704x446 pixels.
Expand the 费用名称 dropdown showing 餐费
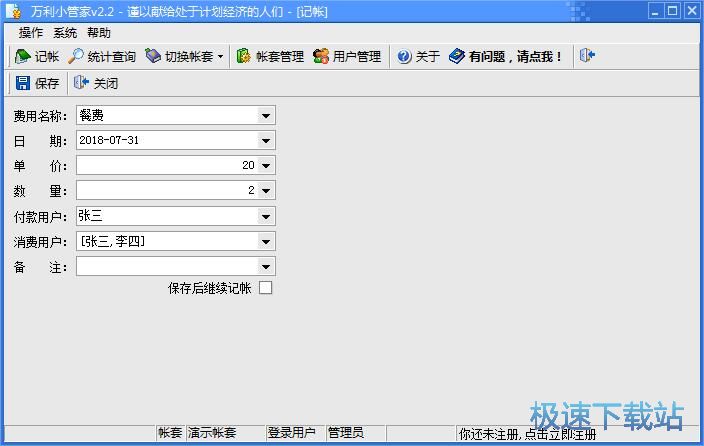(x=266, y=116)
